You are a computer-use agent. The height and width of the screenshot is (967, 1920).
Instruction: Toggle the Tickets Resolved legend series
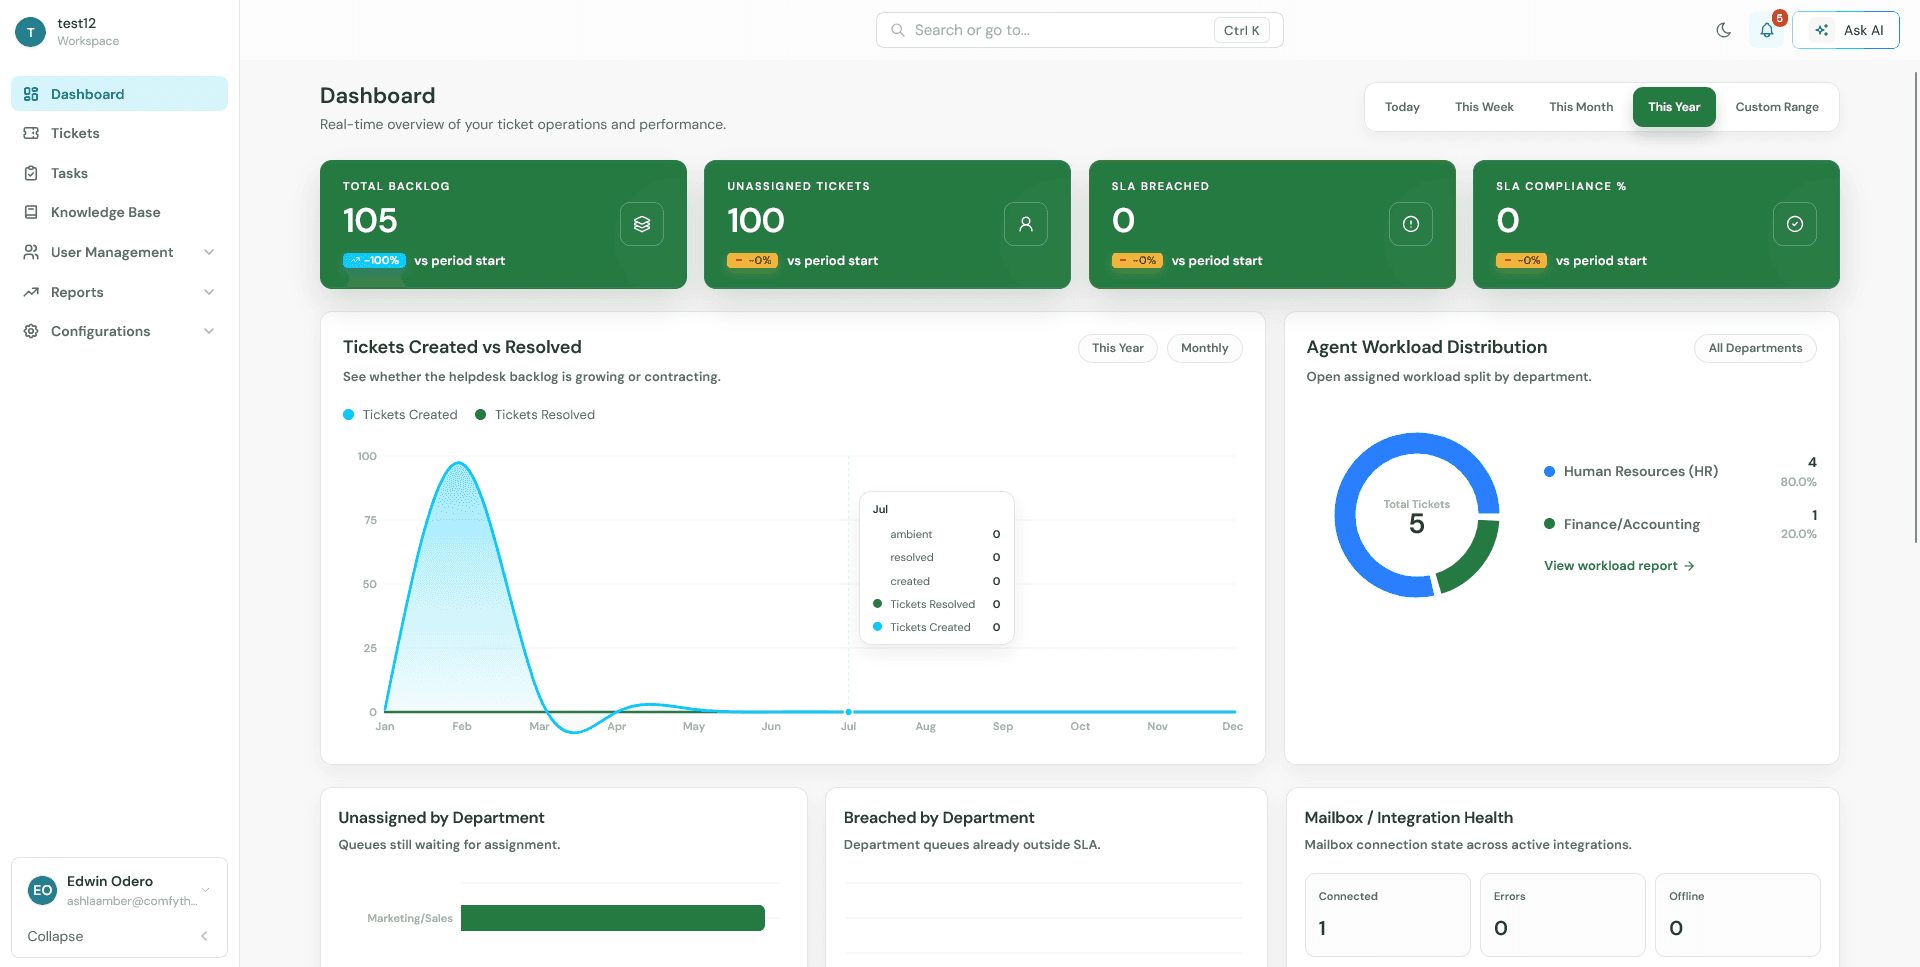pyautogui.click(x=535, y=415)
